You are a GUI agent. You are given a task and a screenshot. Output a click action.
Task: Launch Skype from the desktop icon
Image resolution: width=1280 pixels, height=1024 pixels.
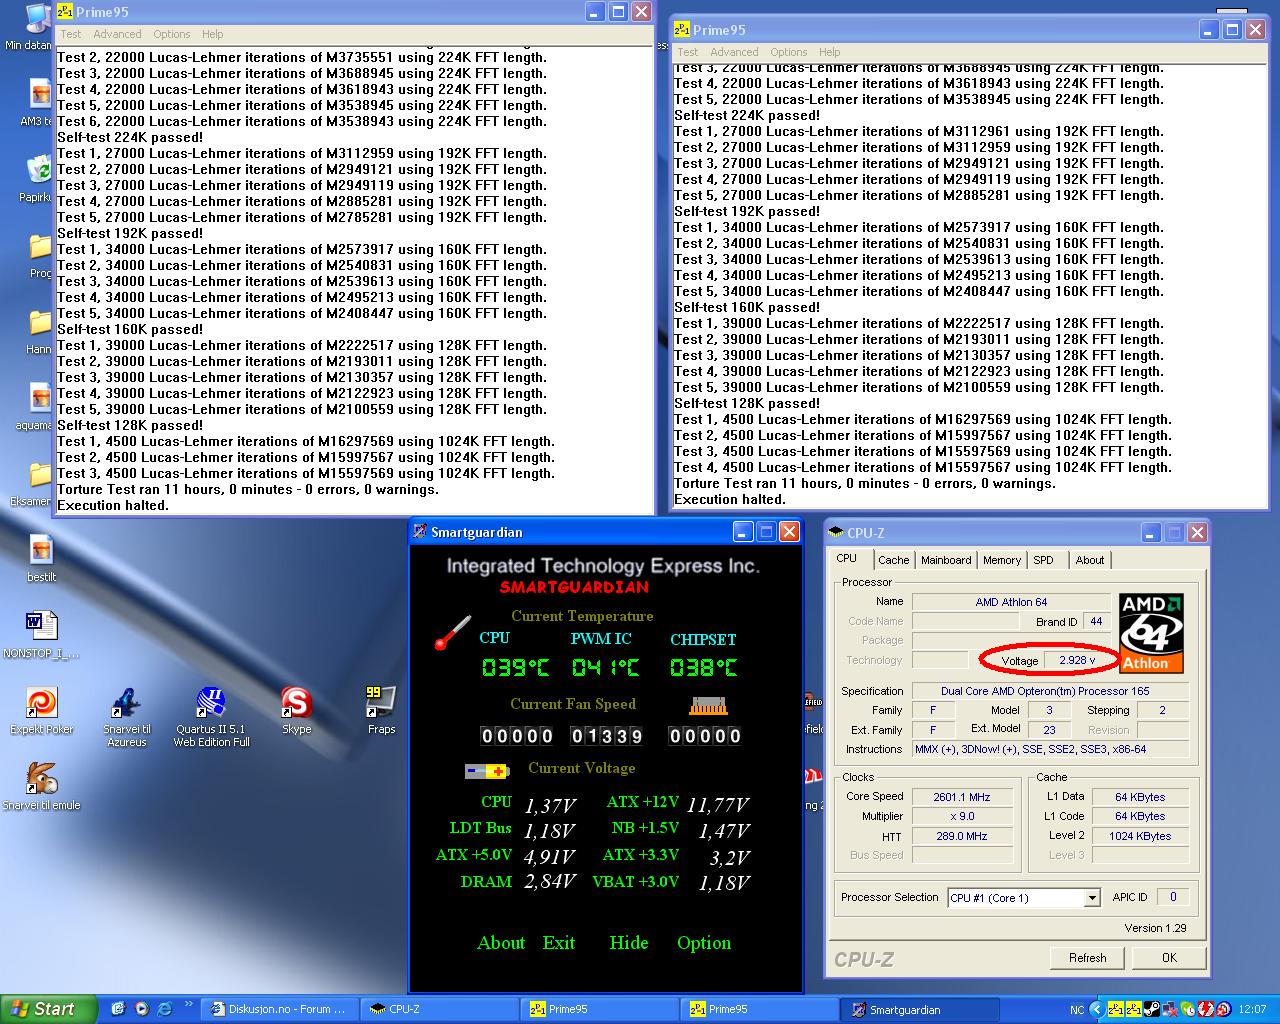pyautogui.click(x=296, y=710)
